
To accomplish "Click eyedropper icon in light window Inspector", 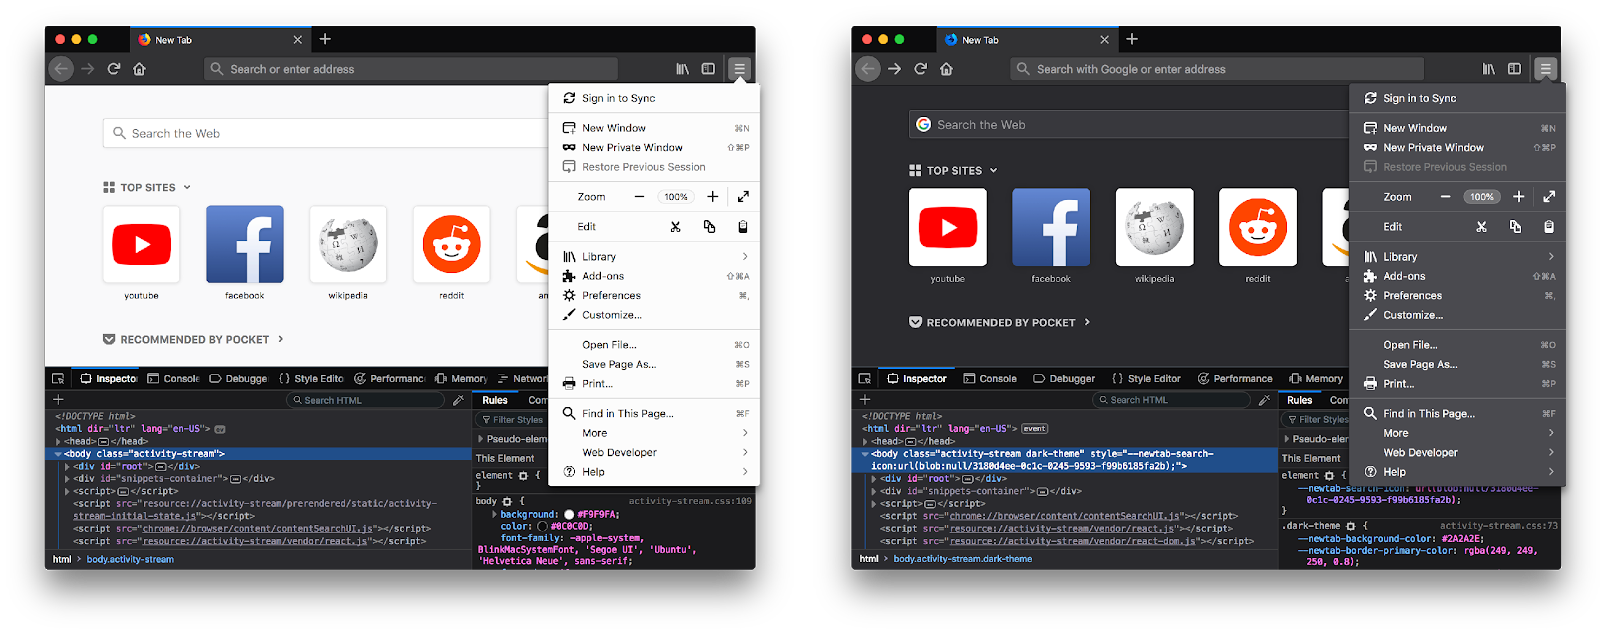I will tap(458, 400).
